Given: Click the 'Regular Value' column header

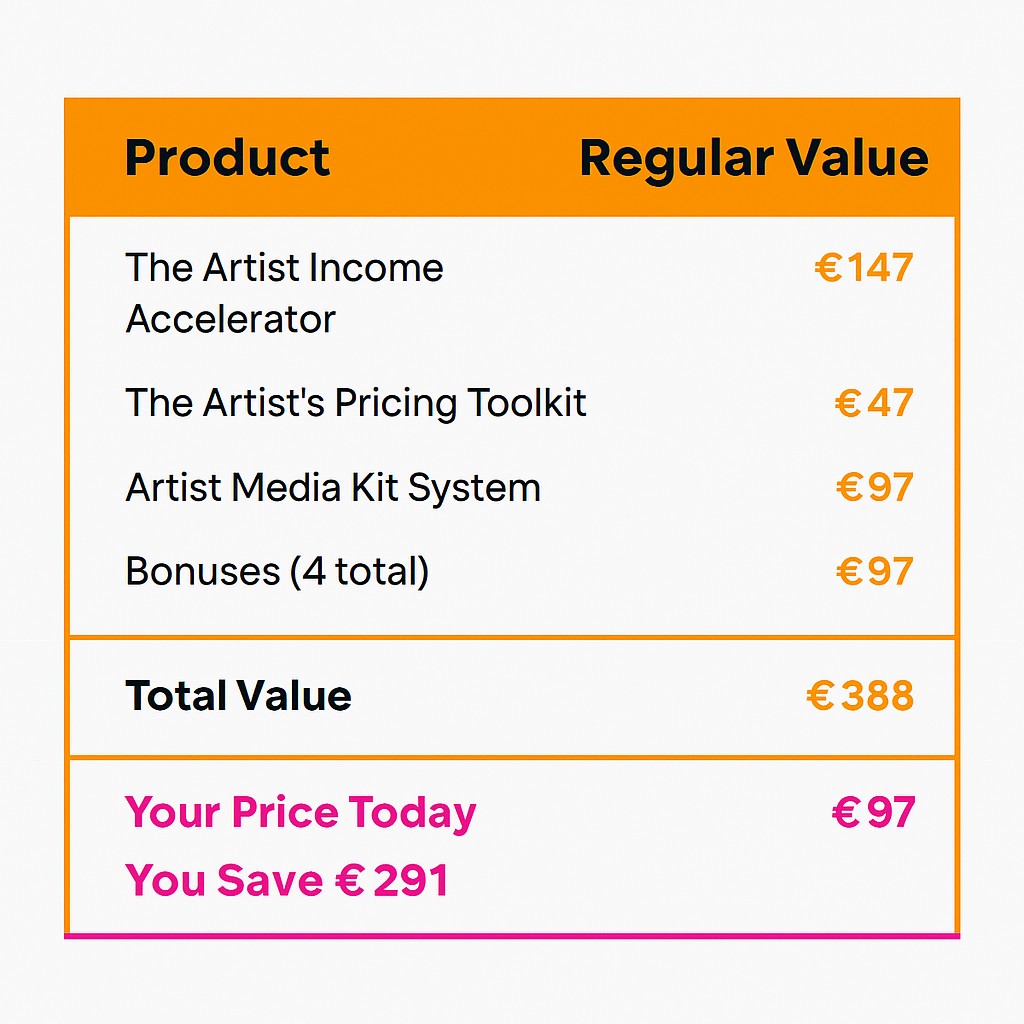Looking at the screenshot, I should [753, 158].
